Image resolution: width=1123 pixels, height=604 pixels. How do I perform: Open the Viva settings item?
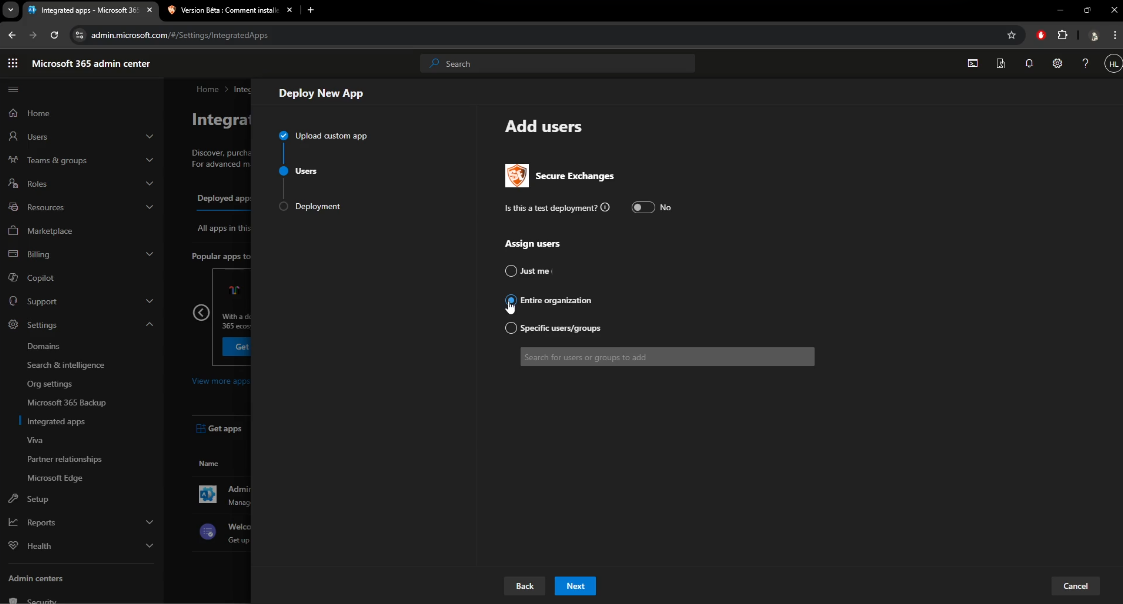pyautogui.click(x=34, y=440)
